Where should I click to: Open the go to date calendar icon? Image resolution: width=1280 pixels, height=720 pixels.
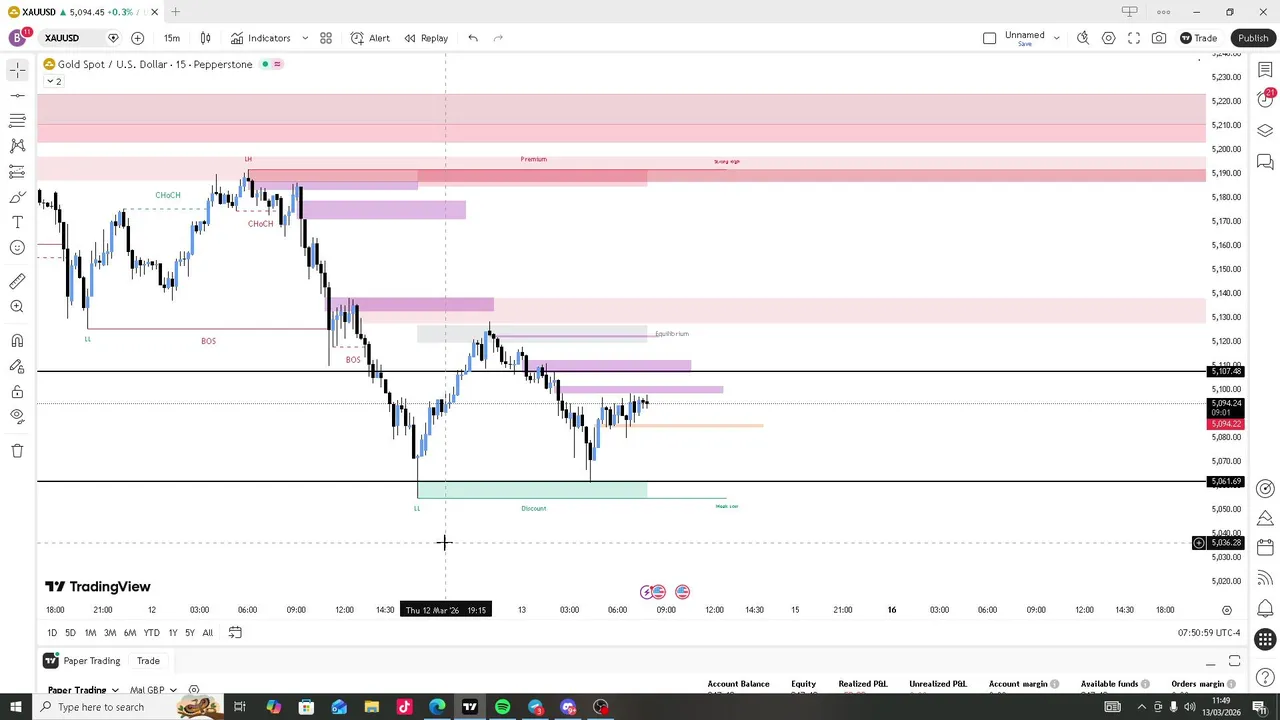click(x=235, y=633)
